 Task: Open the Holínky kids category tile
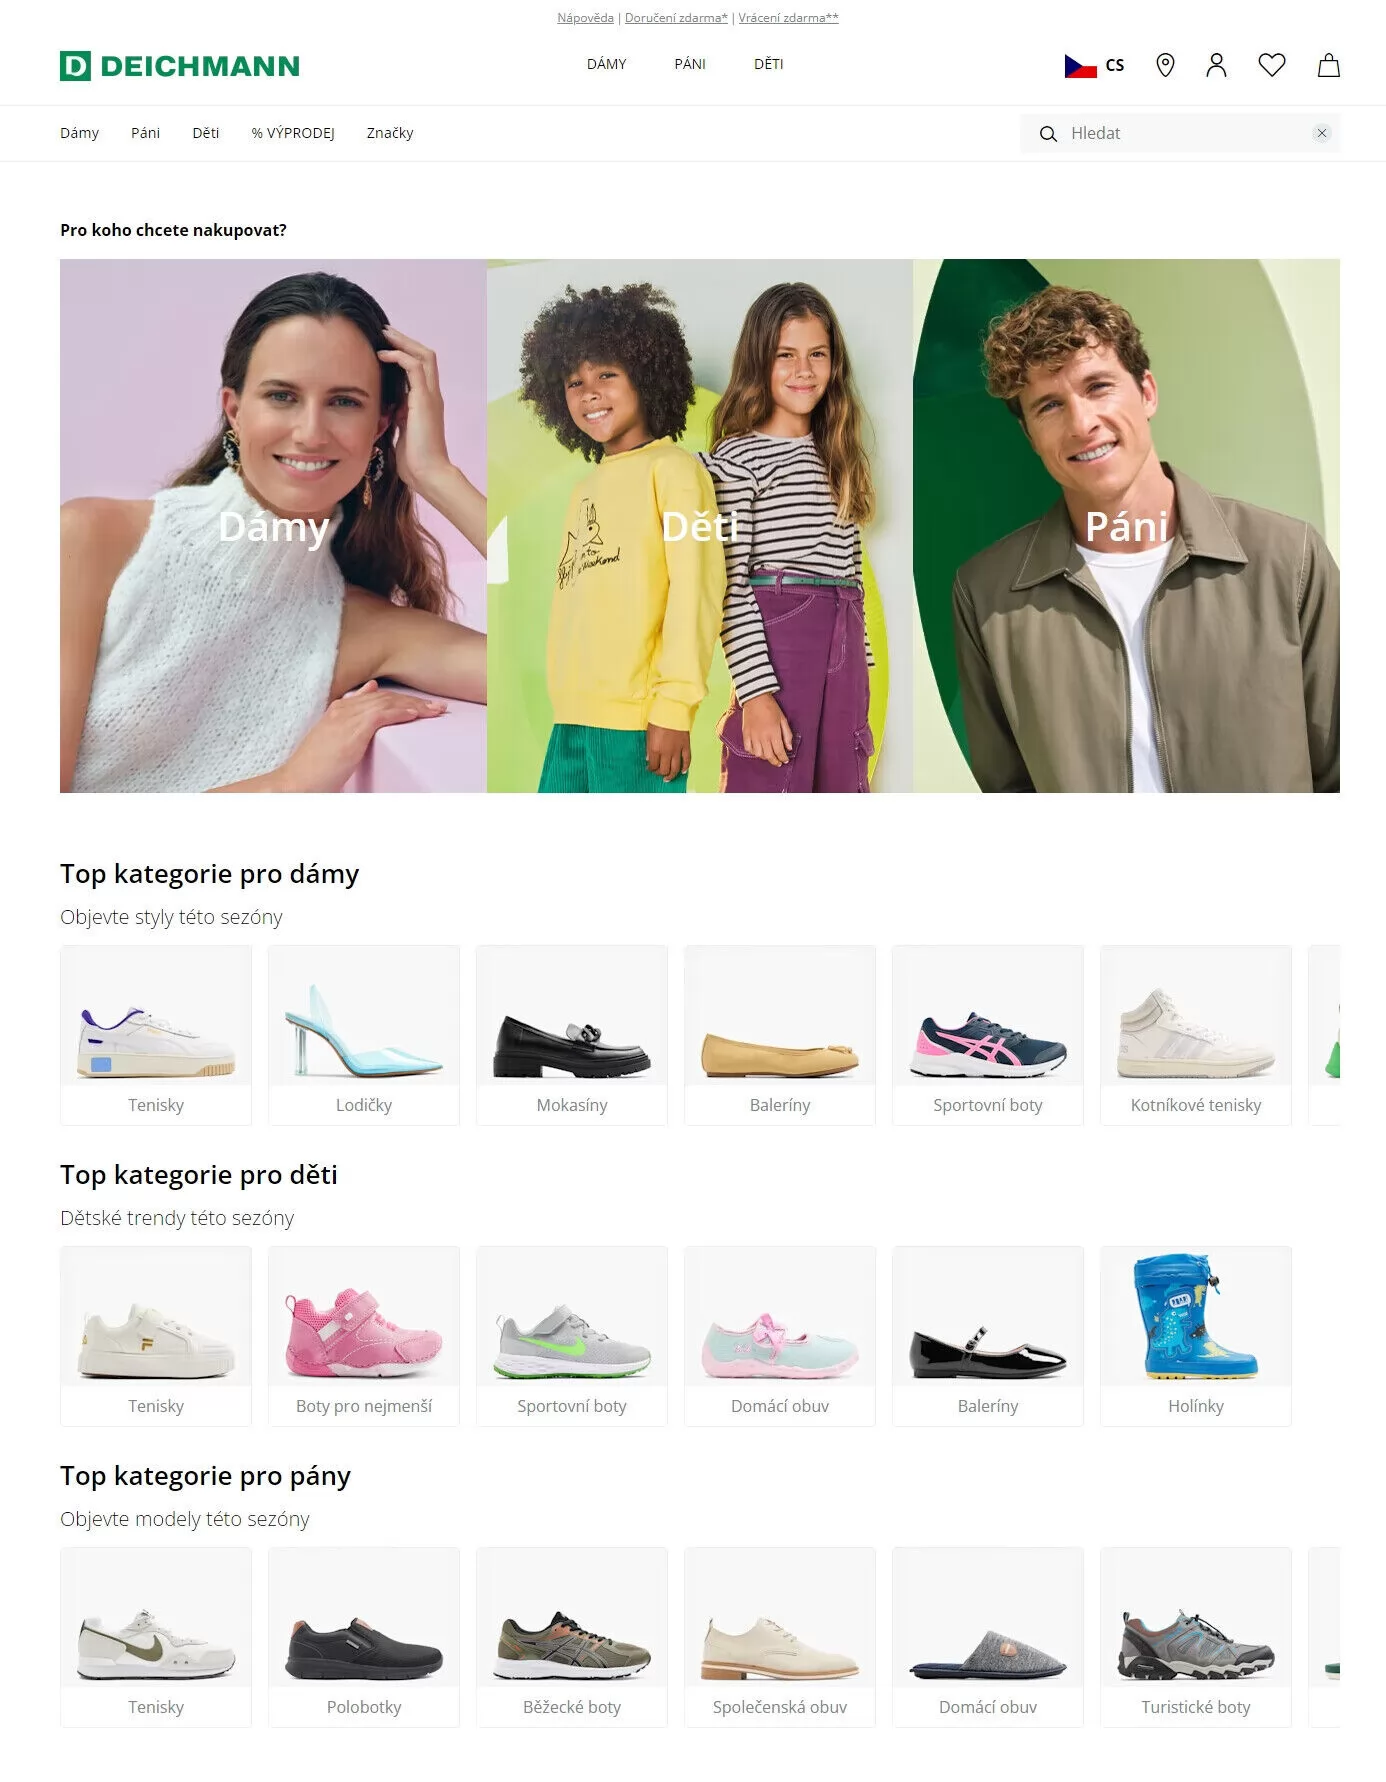click(x=1196, y=1336)
